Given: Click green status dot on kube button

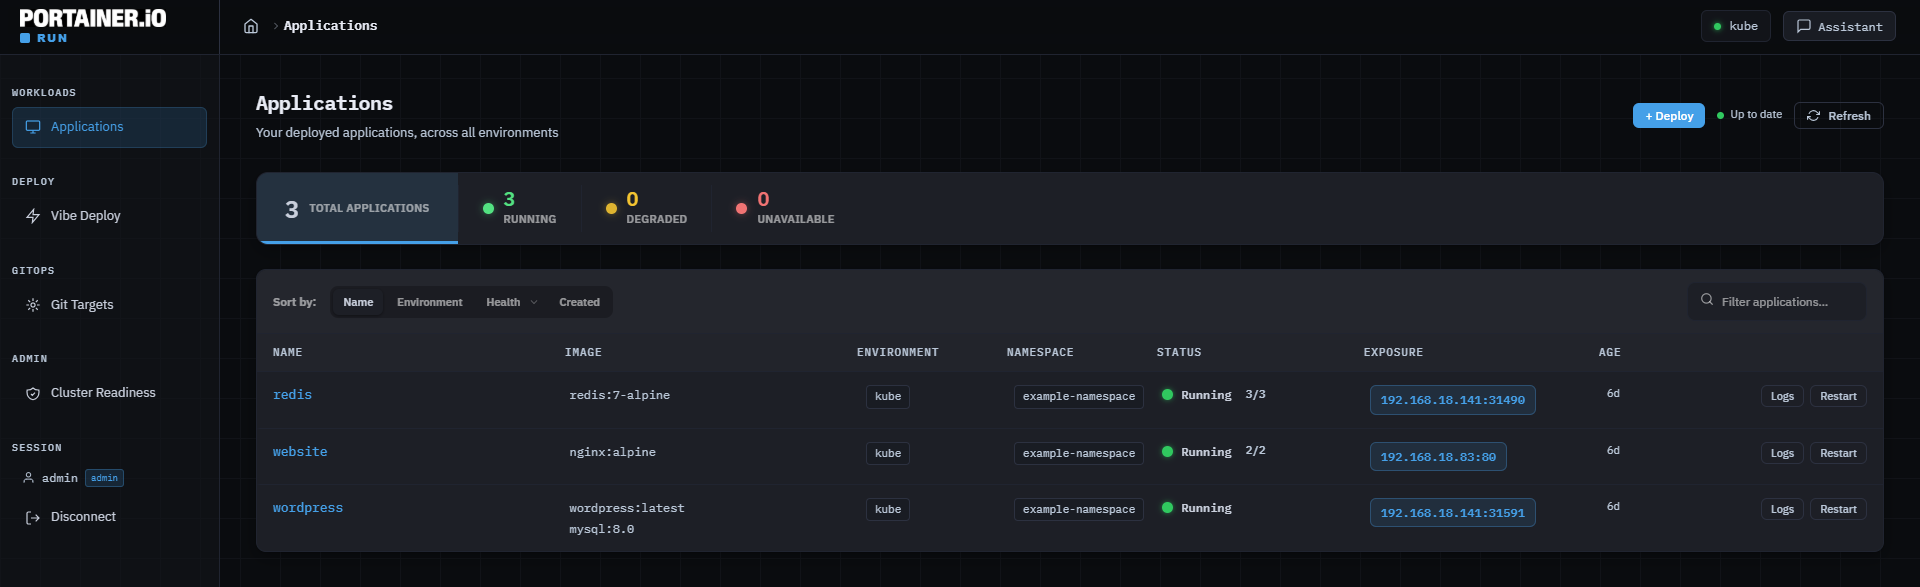Looking at the screenshot, I should [x=1718, y=27].
